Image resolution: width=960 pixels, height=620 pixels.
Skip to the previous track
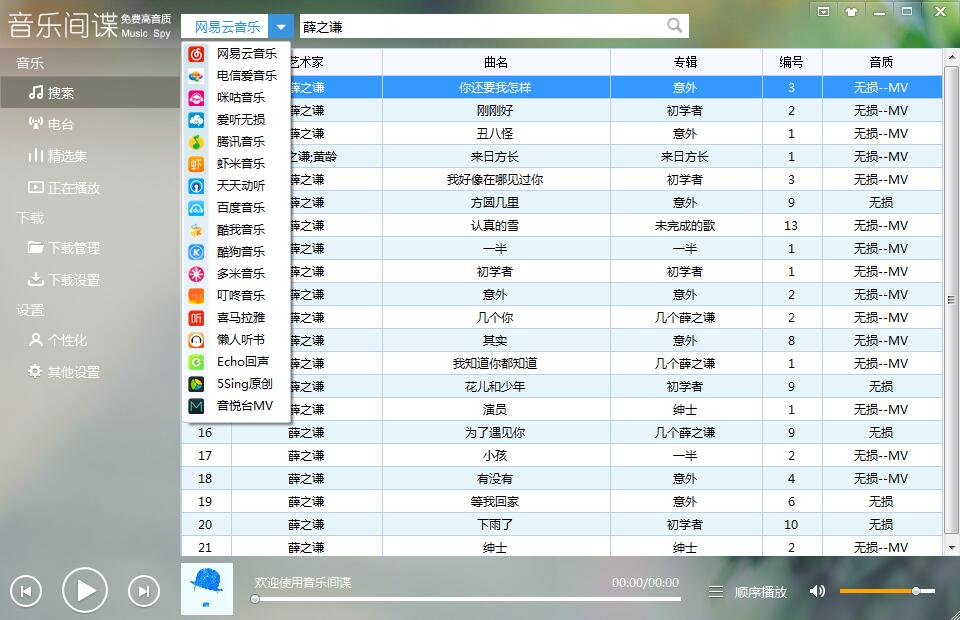tap(26, 591)
